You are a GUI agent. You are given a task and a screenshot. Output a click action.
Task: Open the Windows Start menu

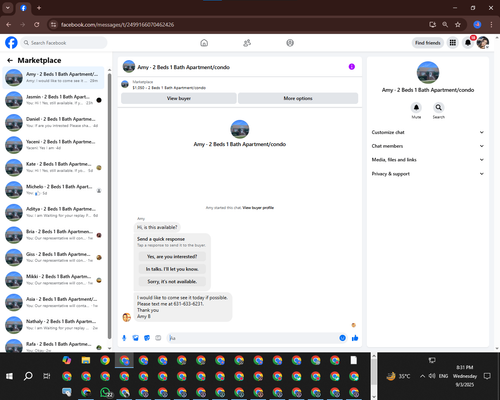[9, 376]
